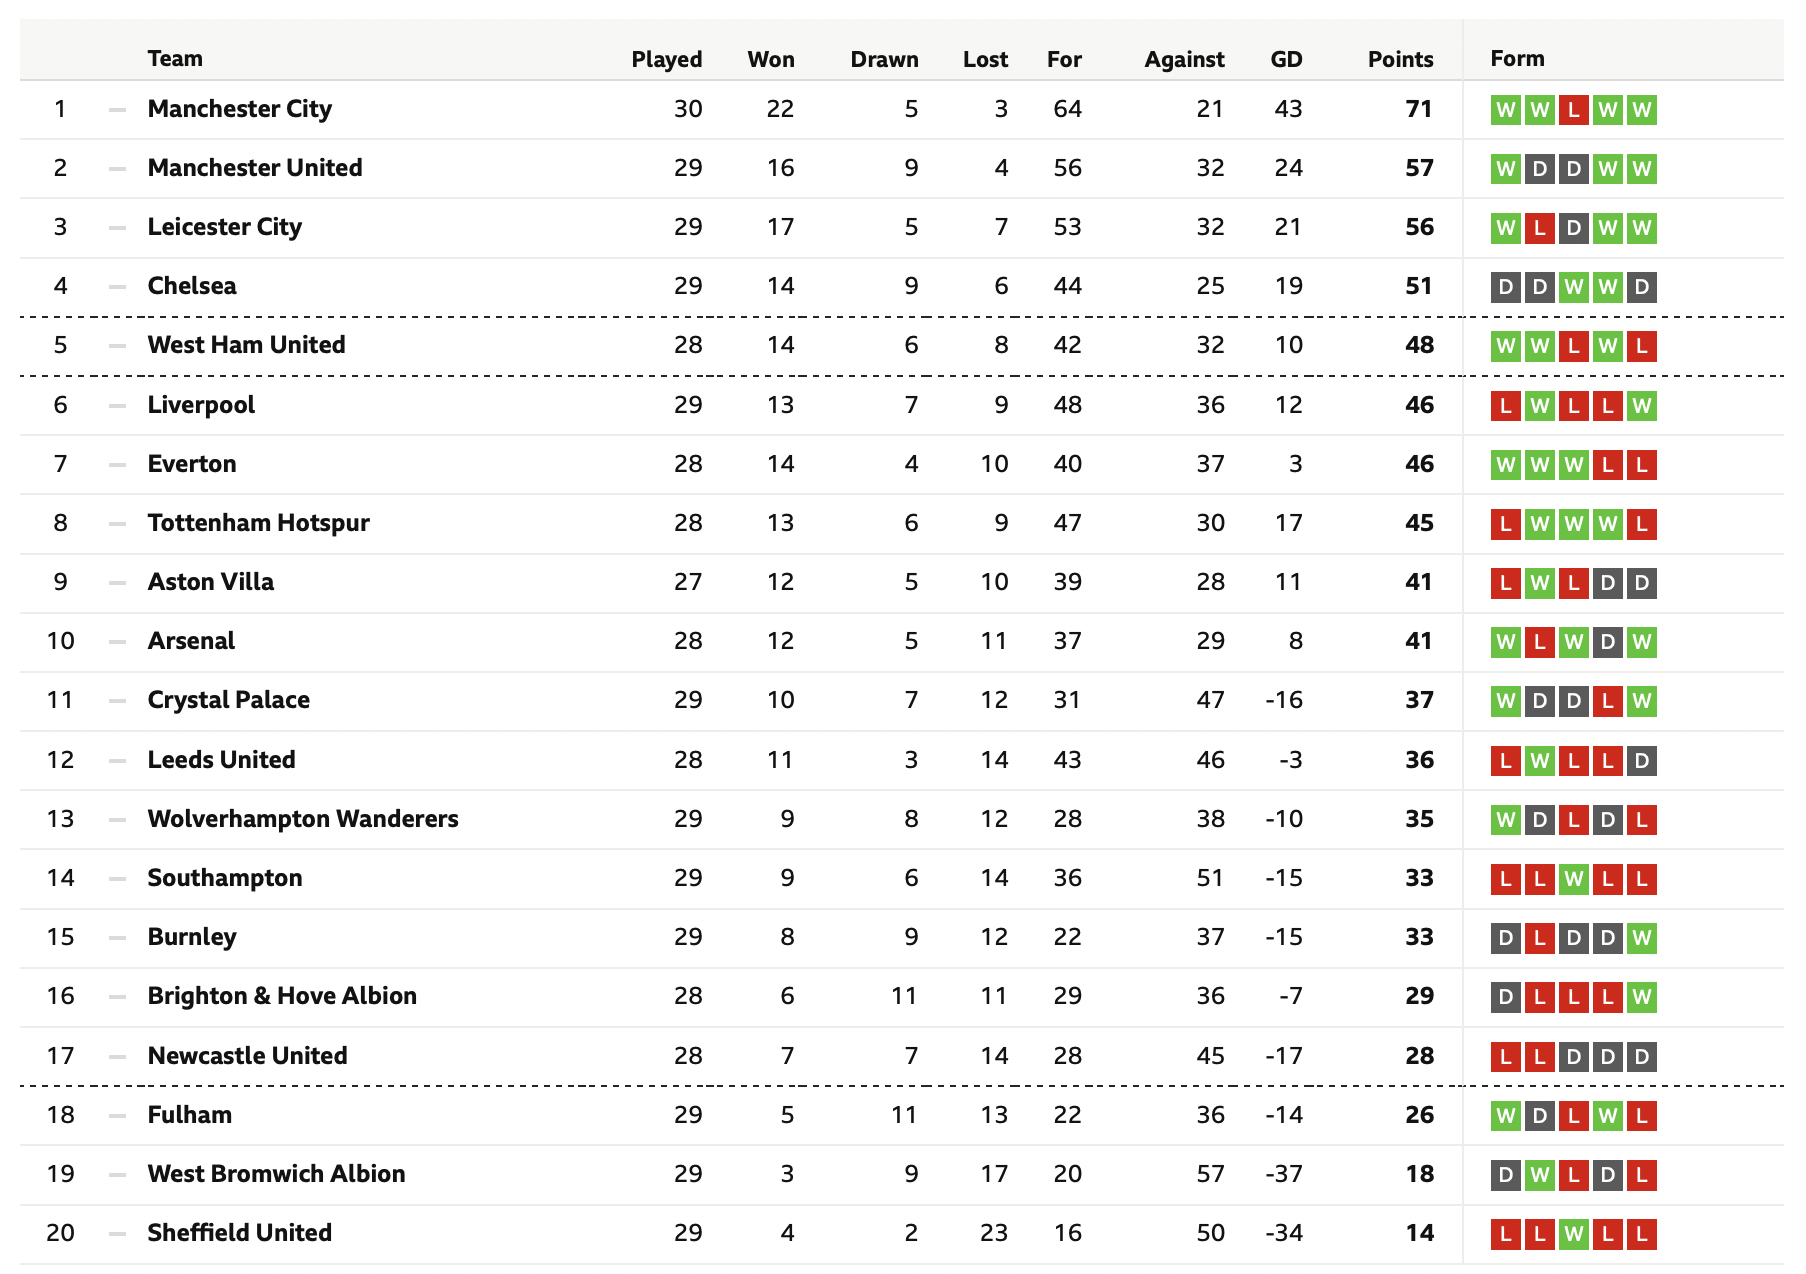This screenshot has height=1274, width=1806.
Task: Click the GD column header
Action: [1286, 59]
